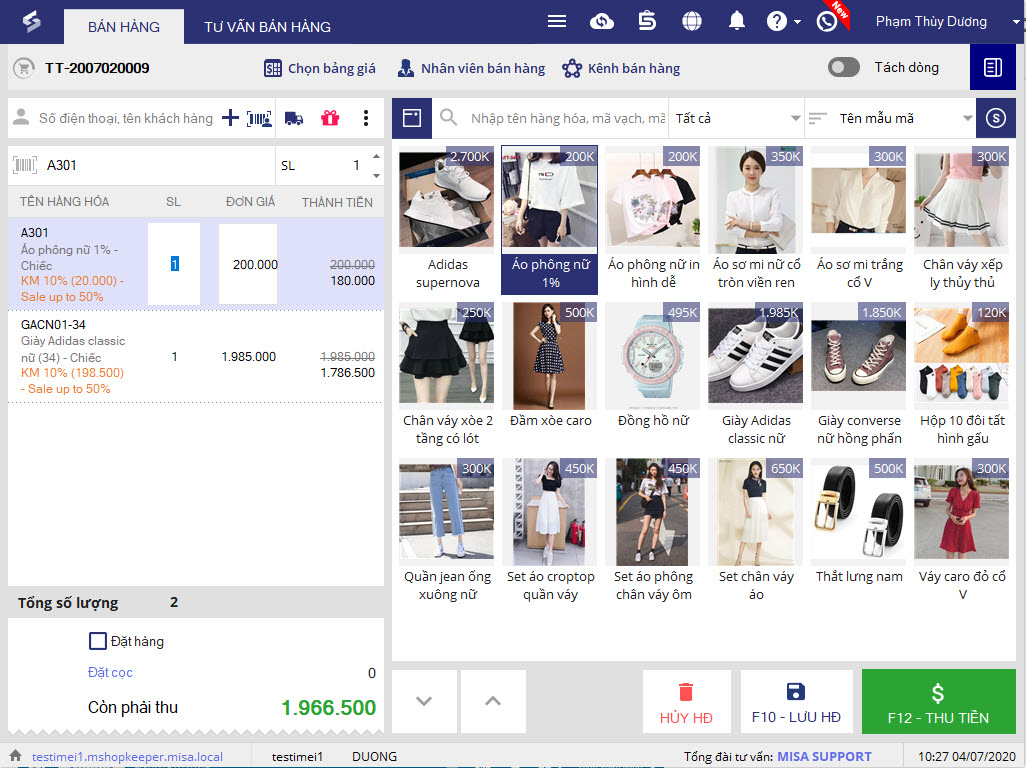Select the Thắt lưng nam product
The height and width of the screenshot is (768, 1026).
(x=859, y=522)
